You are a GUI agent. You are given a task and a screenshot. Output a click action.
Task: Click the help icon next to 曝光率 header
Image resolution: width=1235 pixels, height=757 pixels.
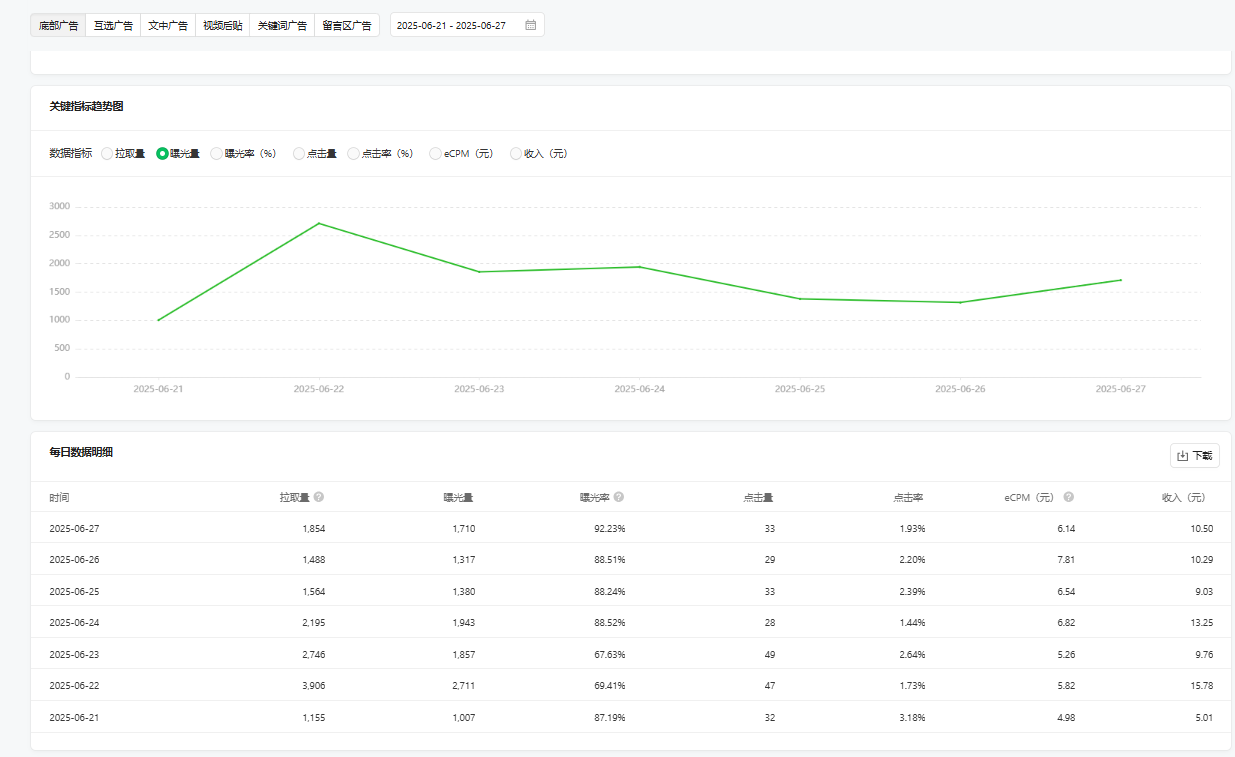(619, 497)
